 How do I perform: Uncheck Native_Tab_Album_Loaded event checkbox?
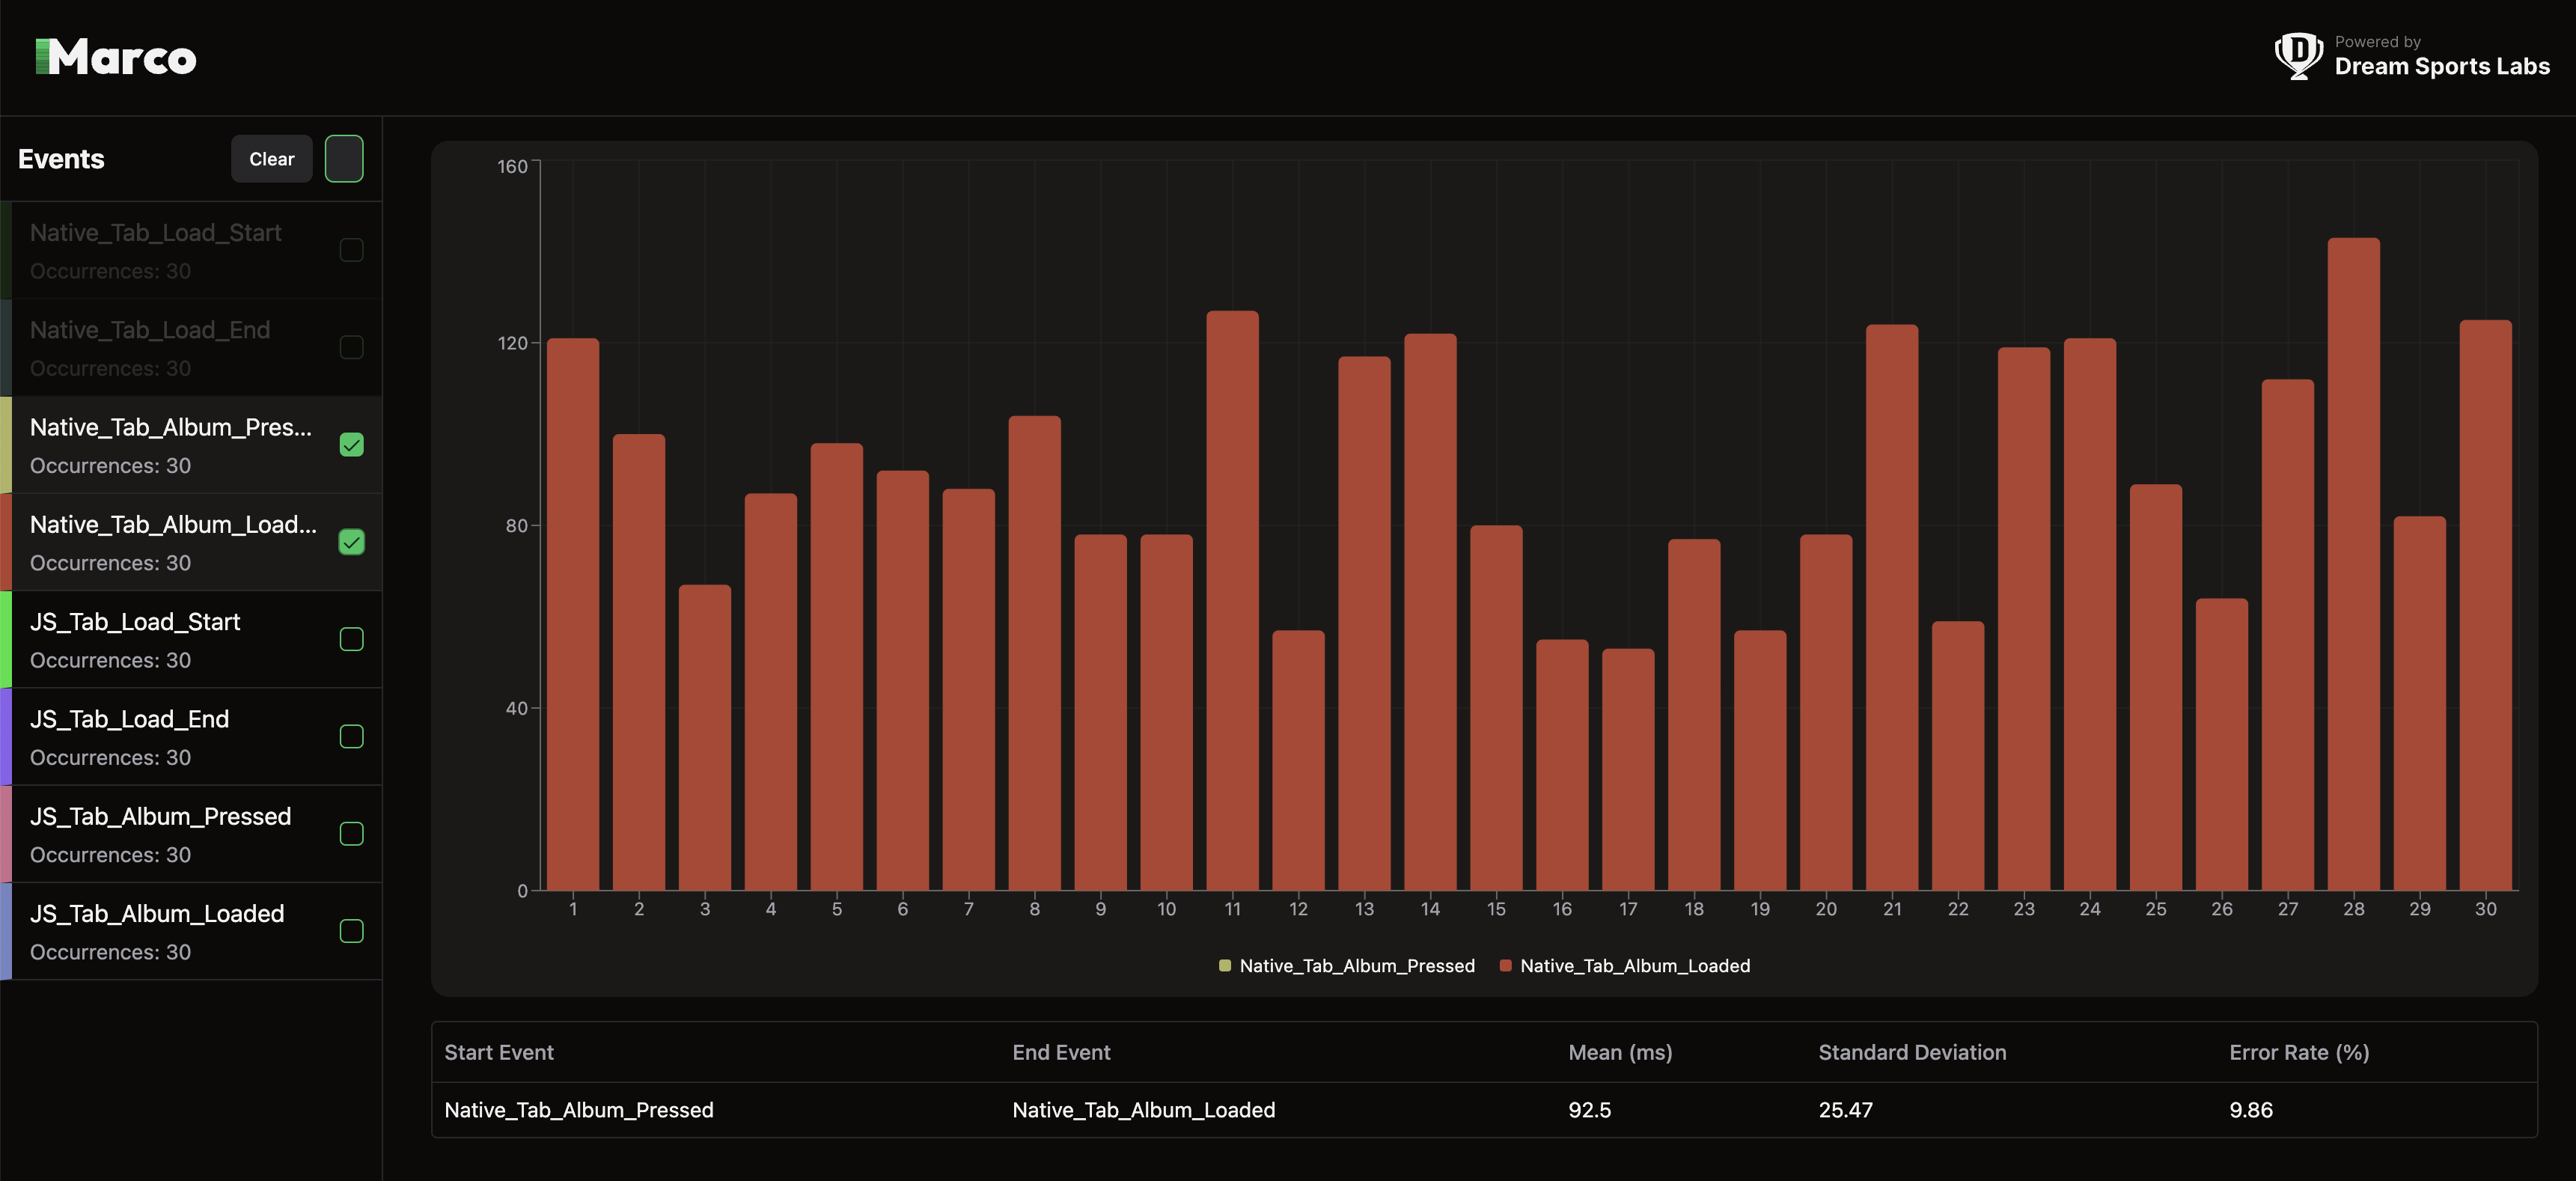pyautogui.click(x=351, y=542)
